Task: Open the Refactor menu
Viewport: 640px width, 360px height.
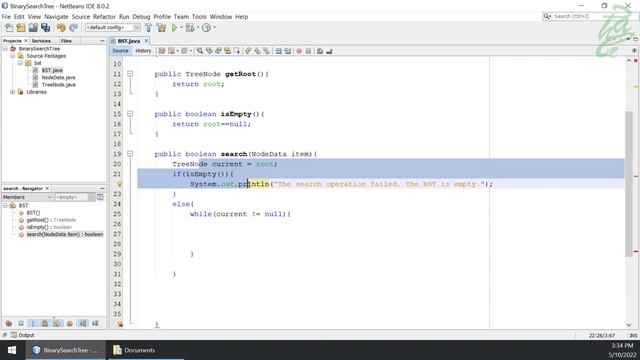Action: coord(104,17)
